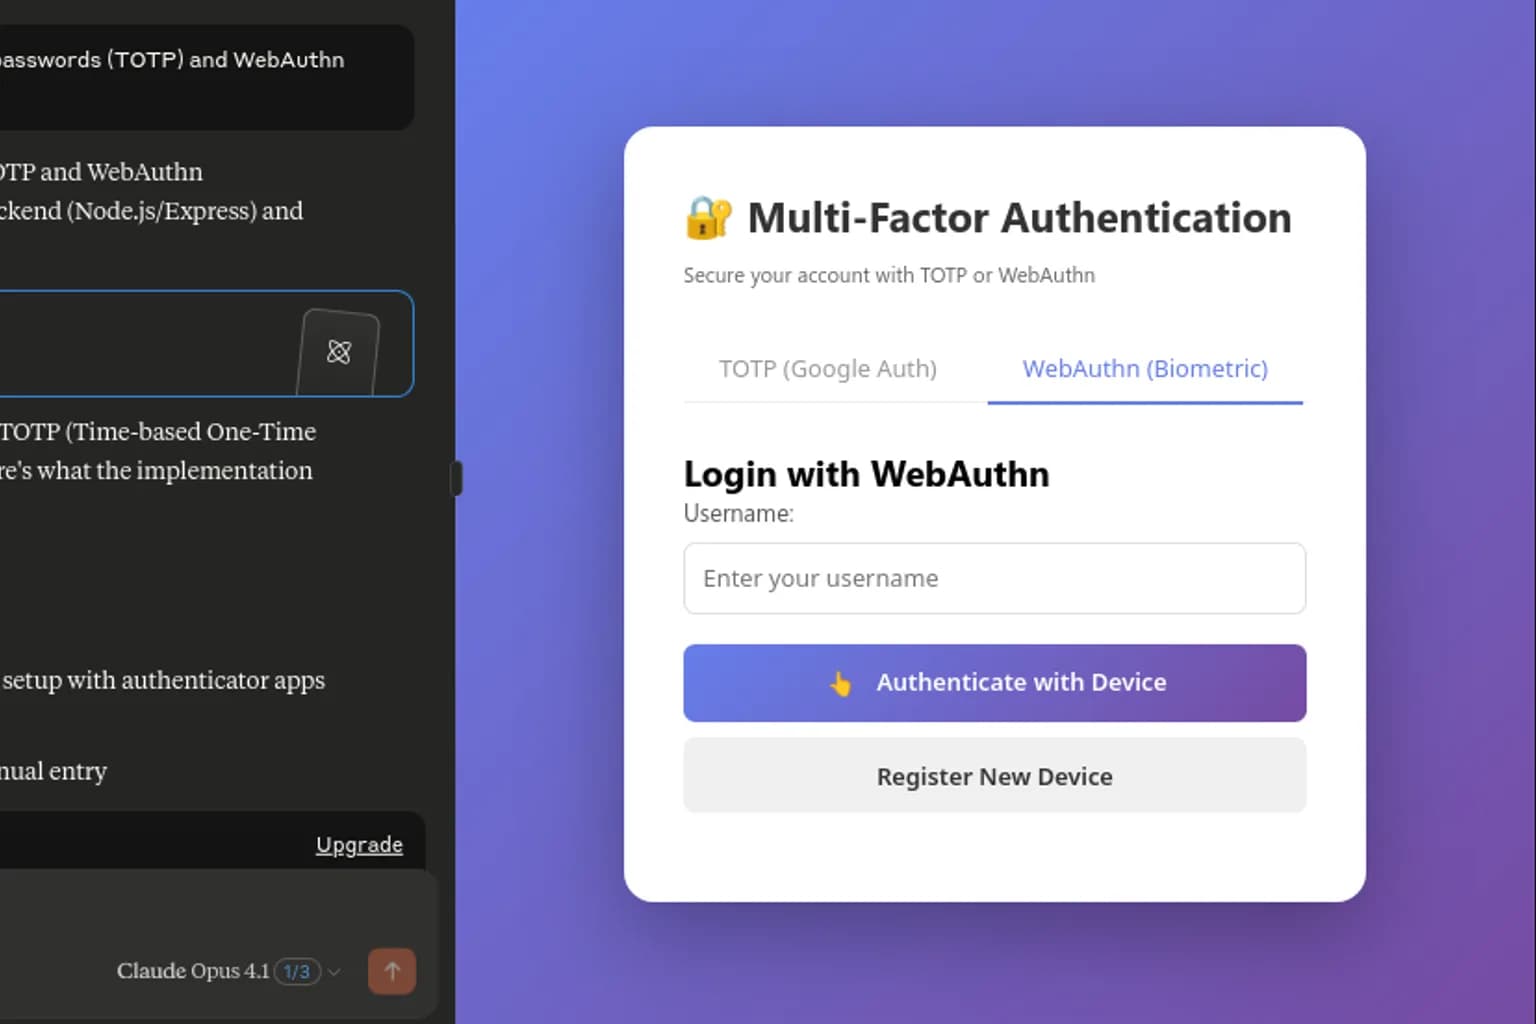Click pointing-finger icon on Authenticate button
The image size is (1536, 1024).
[x=841, y=683]
